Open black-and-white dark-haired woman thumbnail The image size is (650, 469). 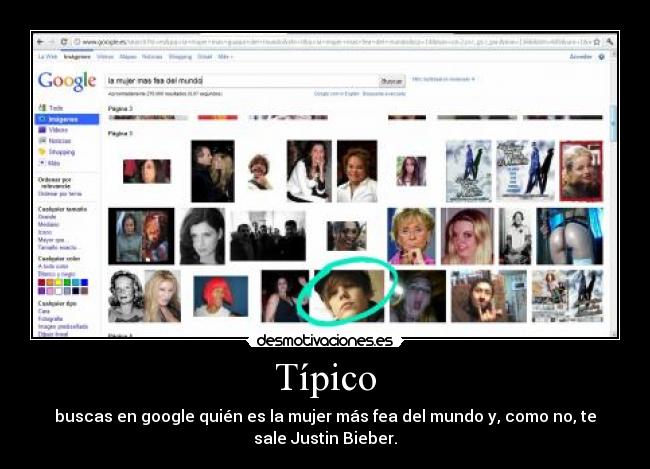click(202, 236)
